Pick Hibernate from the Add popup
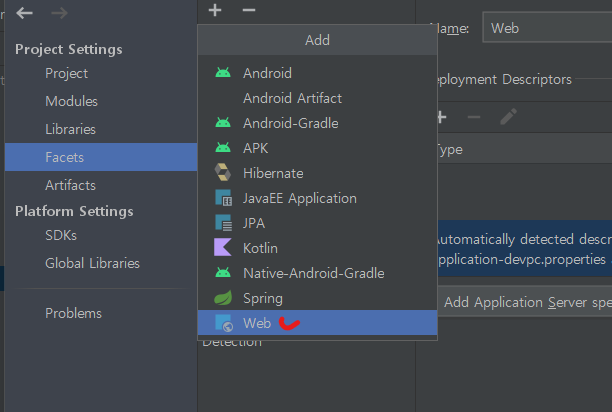Image resolution: width=612 pixels, height=412 pixels. coord(317,173)
